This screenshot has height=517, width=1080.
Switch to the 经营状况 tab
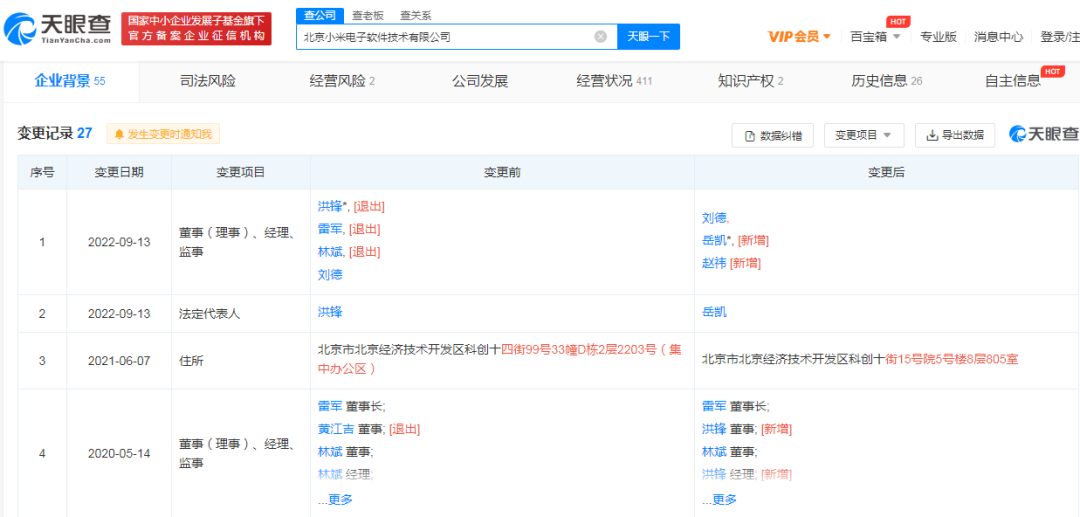click(614, 81)
